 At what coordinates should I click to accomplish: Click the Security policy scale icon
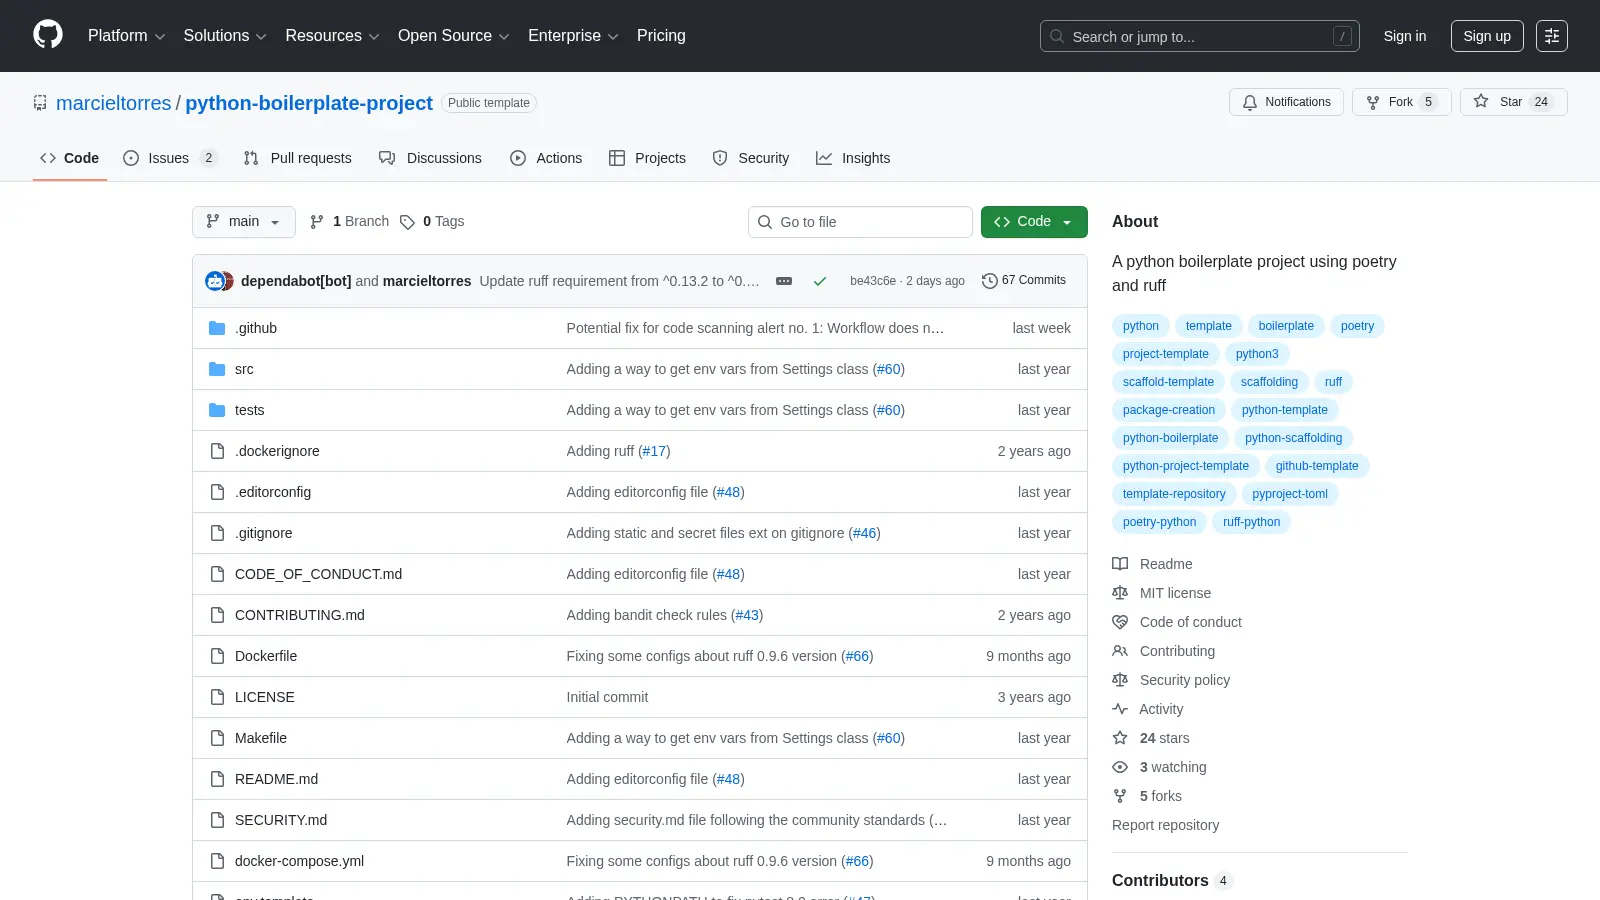pyautogui.click(x=1120, y=680)
